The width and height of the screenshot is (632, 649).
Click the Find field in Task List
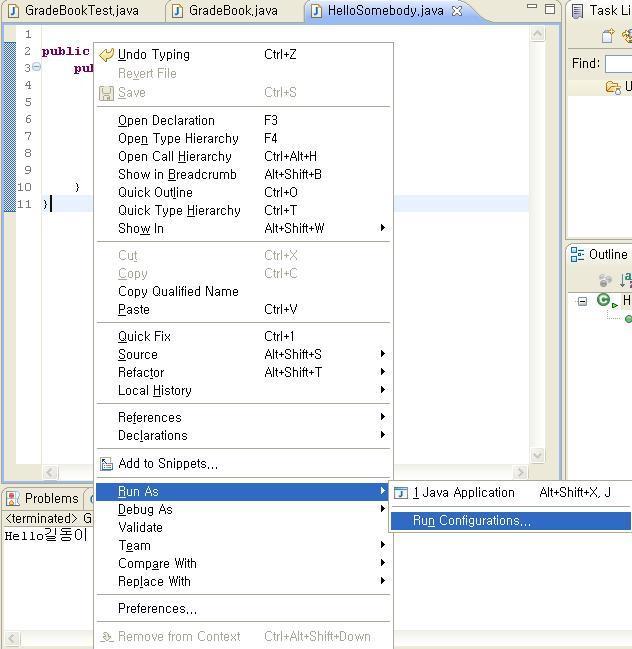[x=618, y=64]
